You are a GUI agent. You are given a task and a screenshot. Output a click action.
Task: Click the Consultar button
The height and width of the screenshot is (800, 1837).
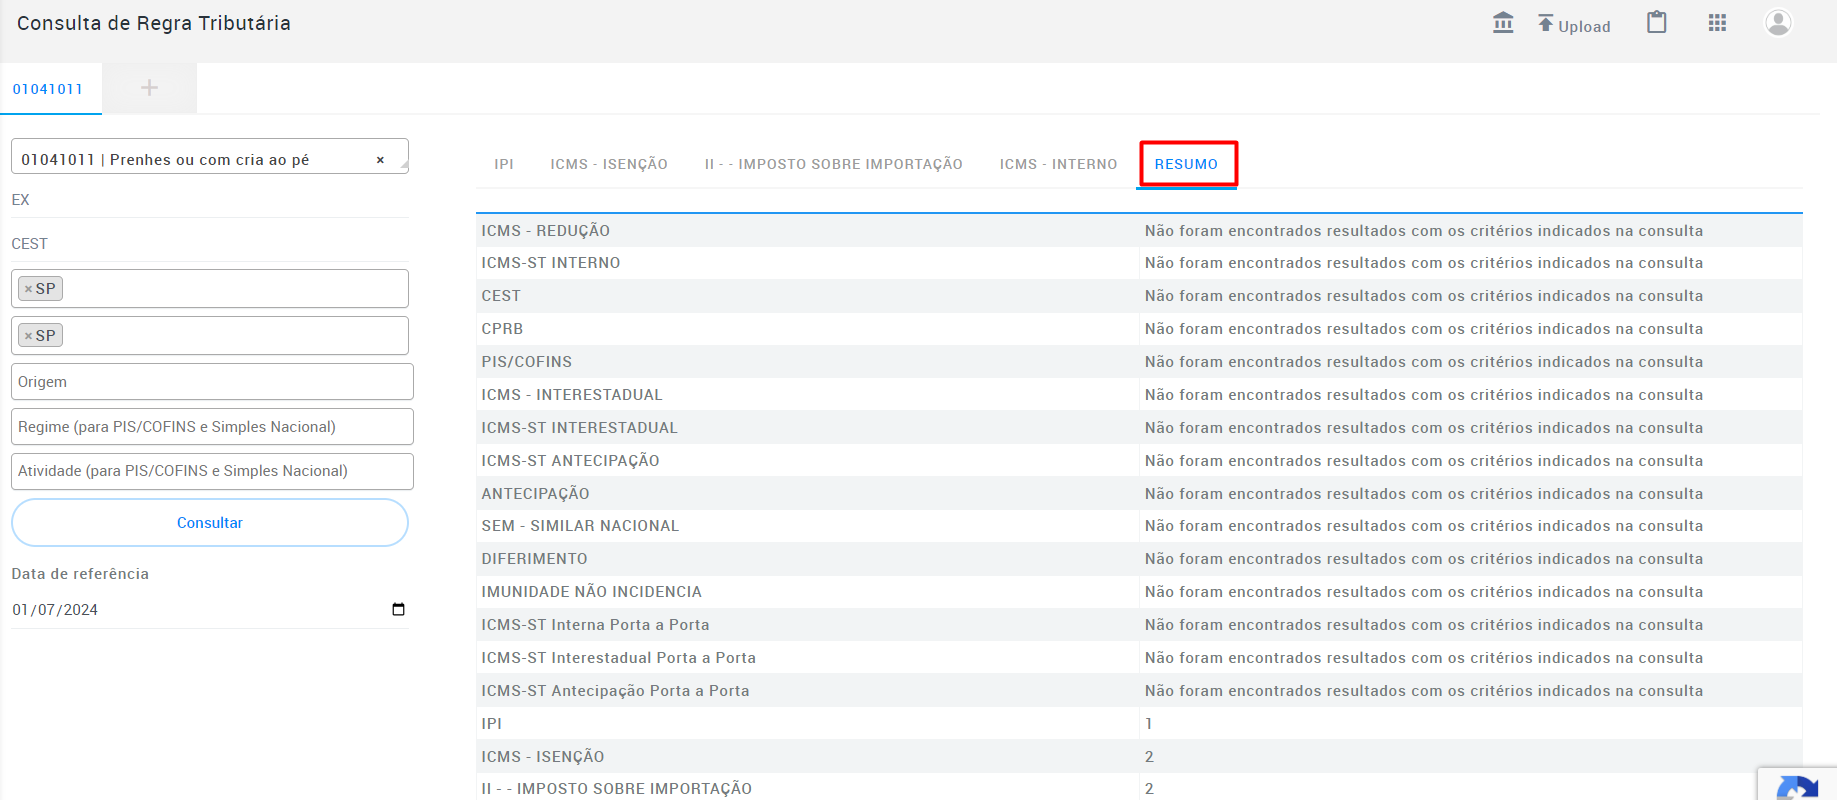tap(210, 523)
